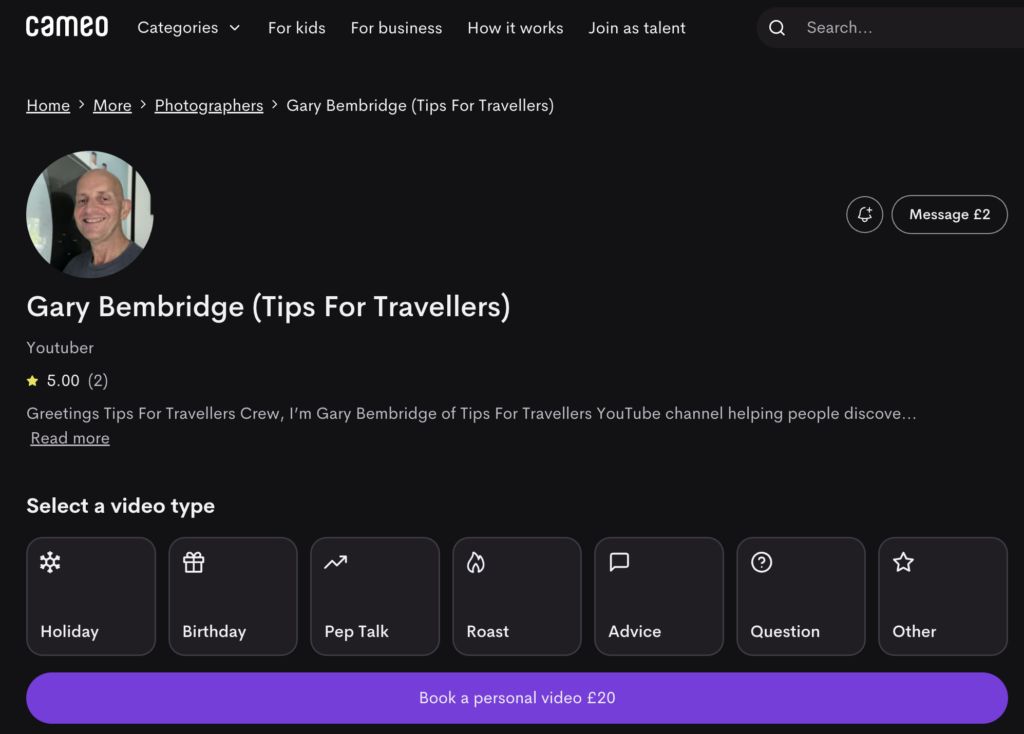
Task: Go to Photographers breadcrumb
Action: pyautogui.click(x=209, y=105)
